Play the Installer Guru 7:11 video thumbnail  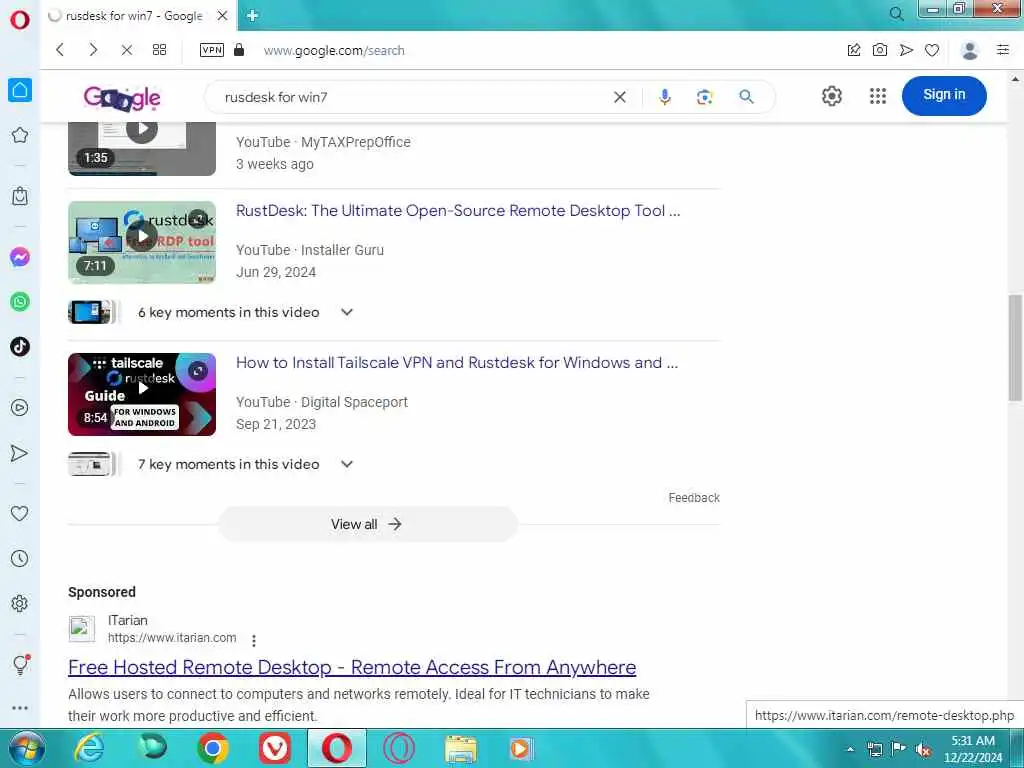click(142, 242)
